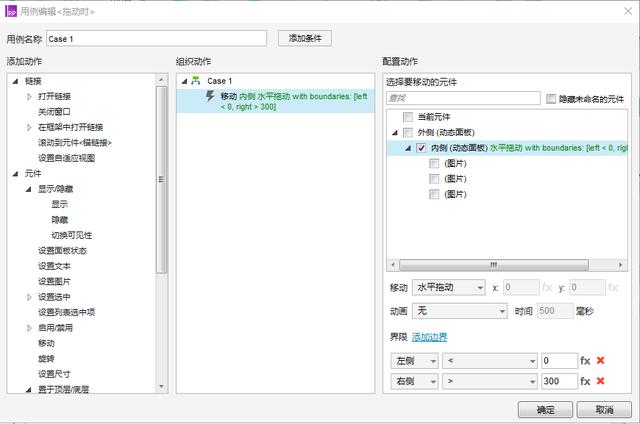Click the 添加条件 button

pyautogui.click(x=304, y=38)
